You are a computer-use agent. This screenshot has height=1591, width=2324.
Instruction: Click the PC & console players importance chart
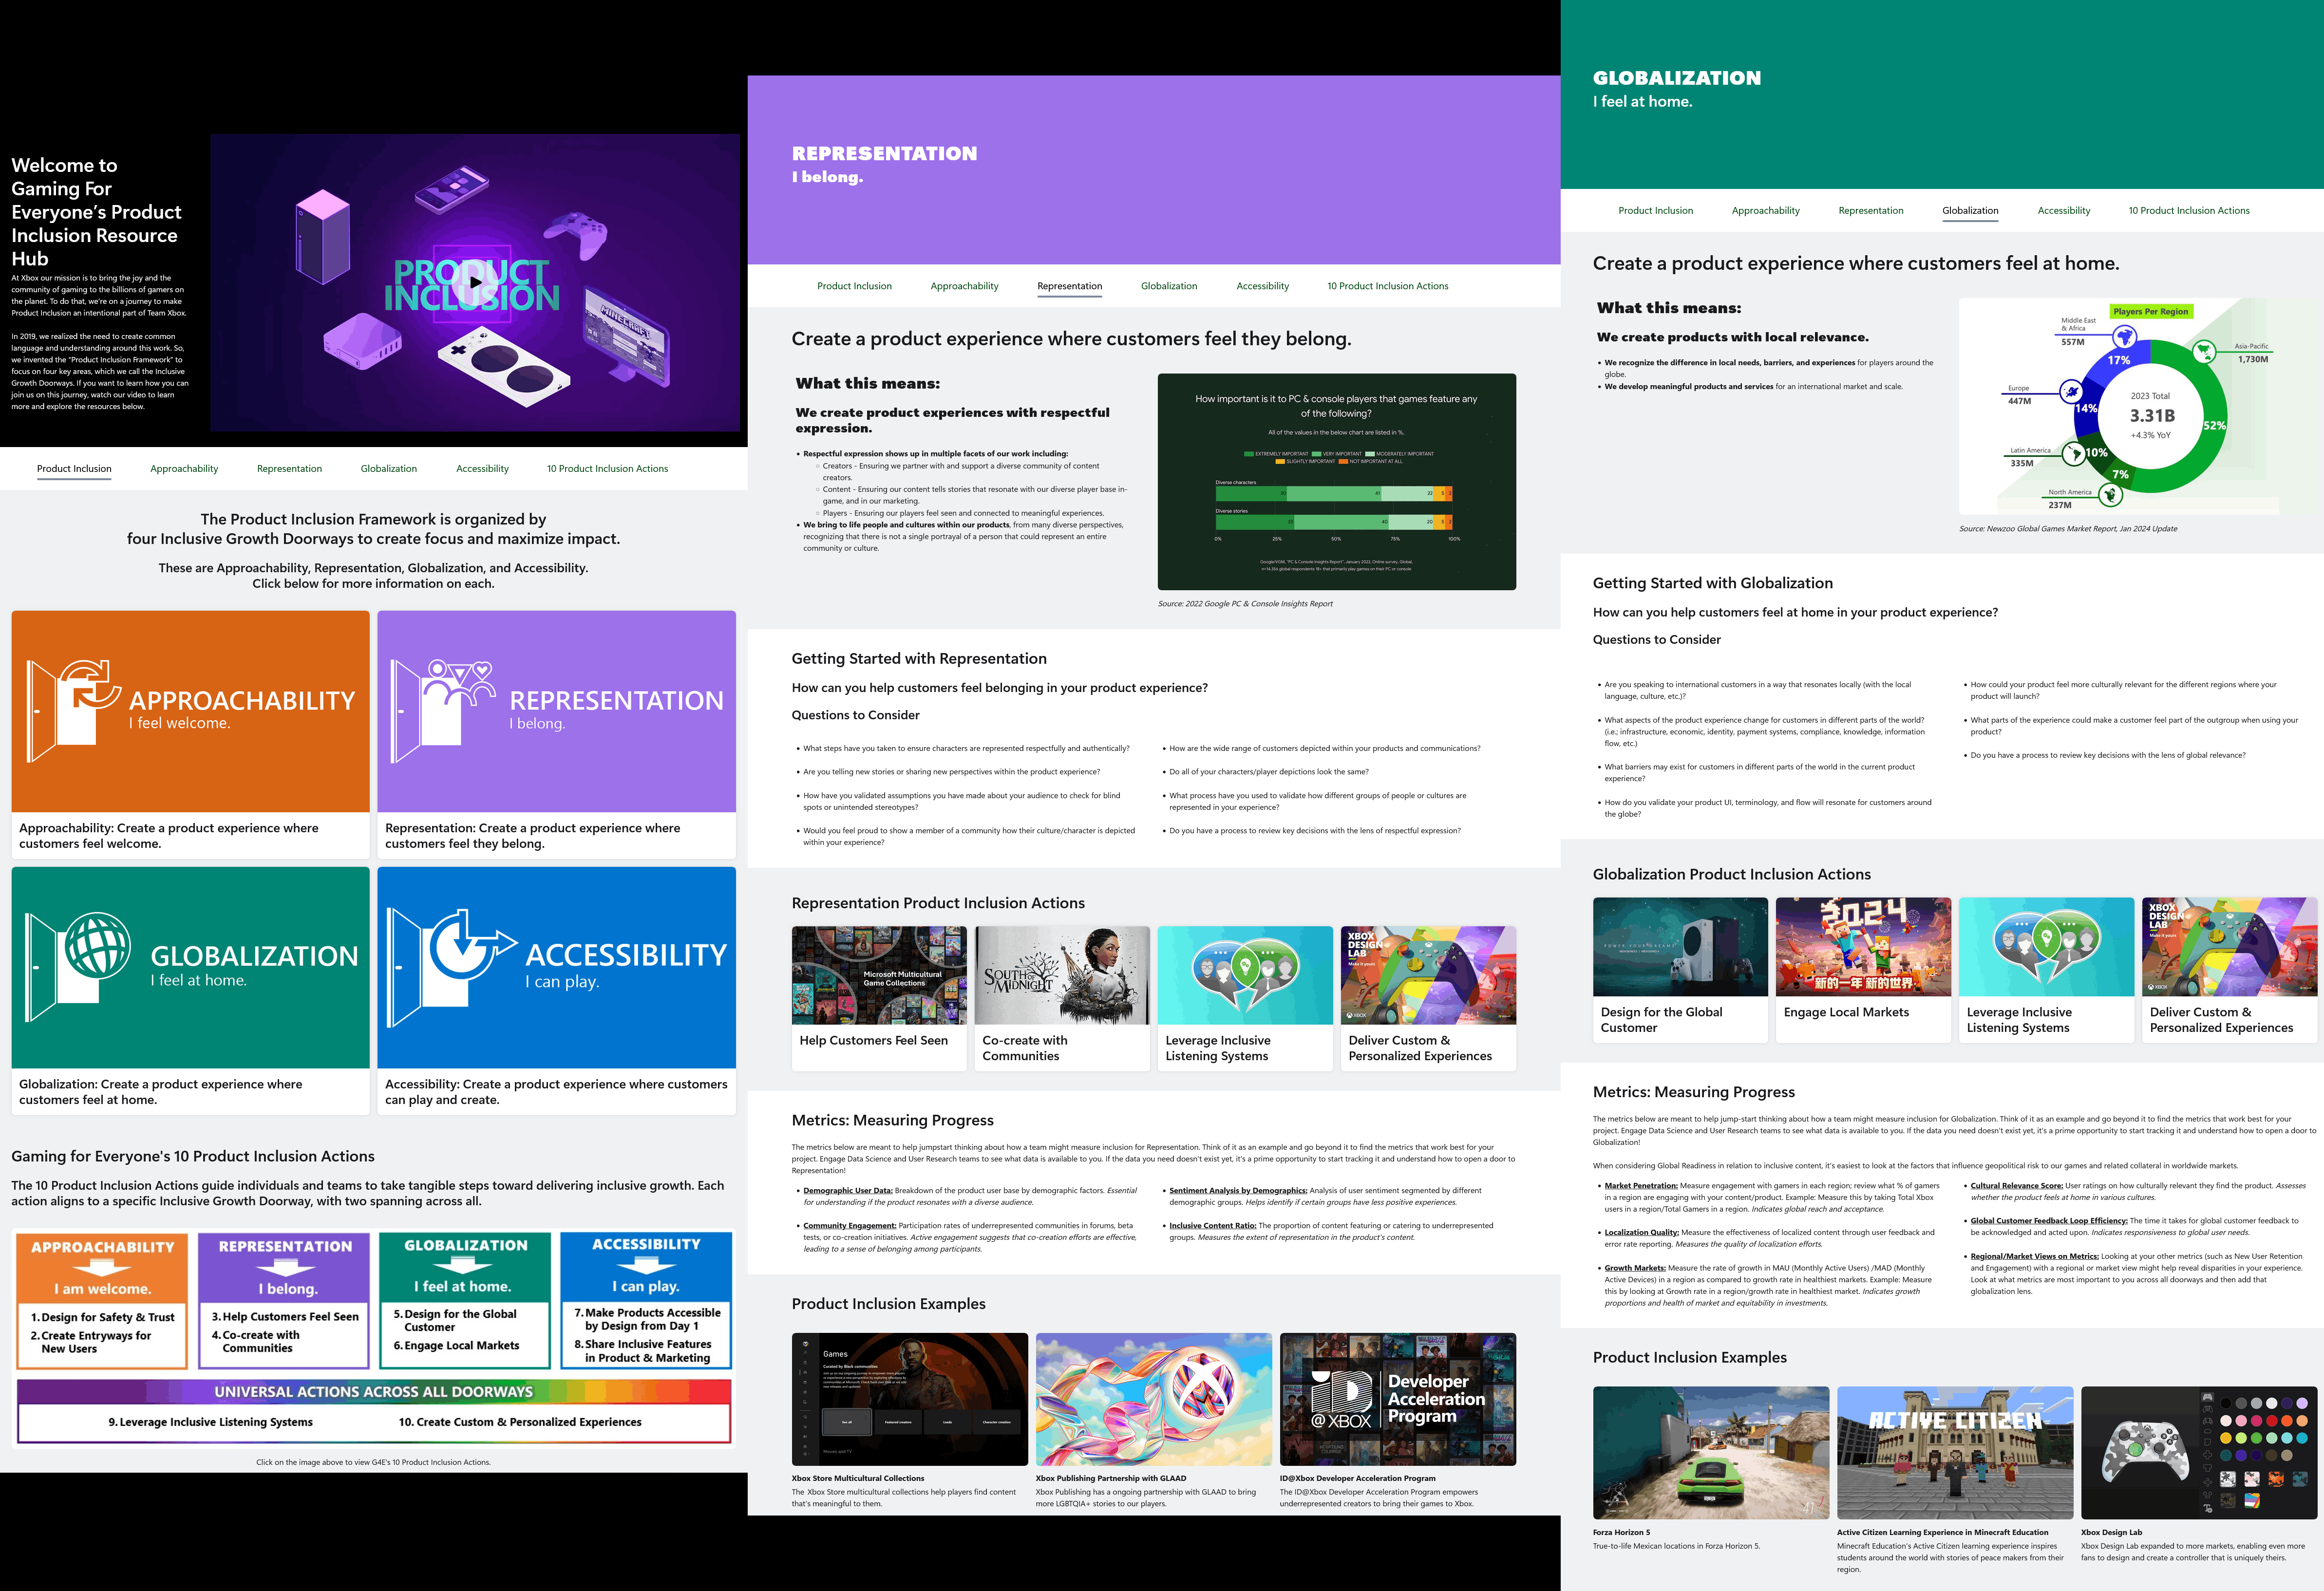tap(1336, 482)
